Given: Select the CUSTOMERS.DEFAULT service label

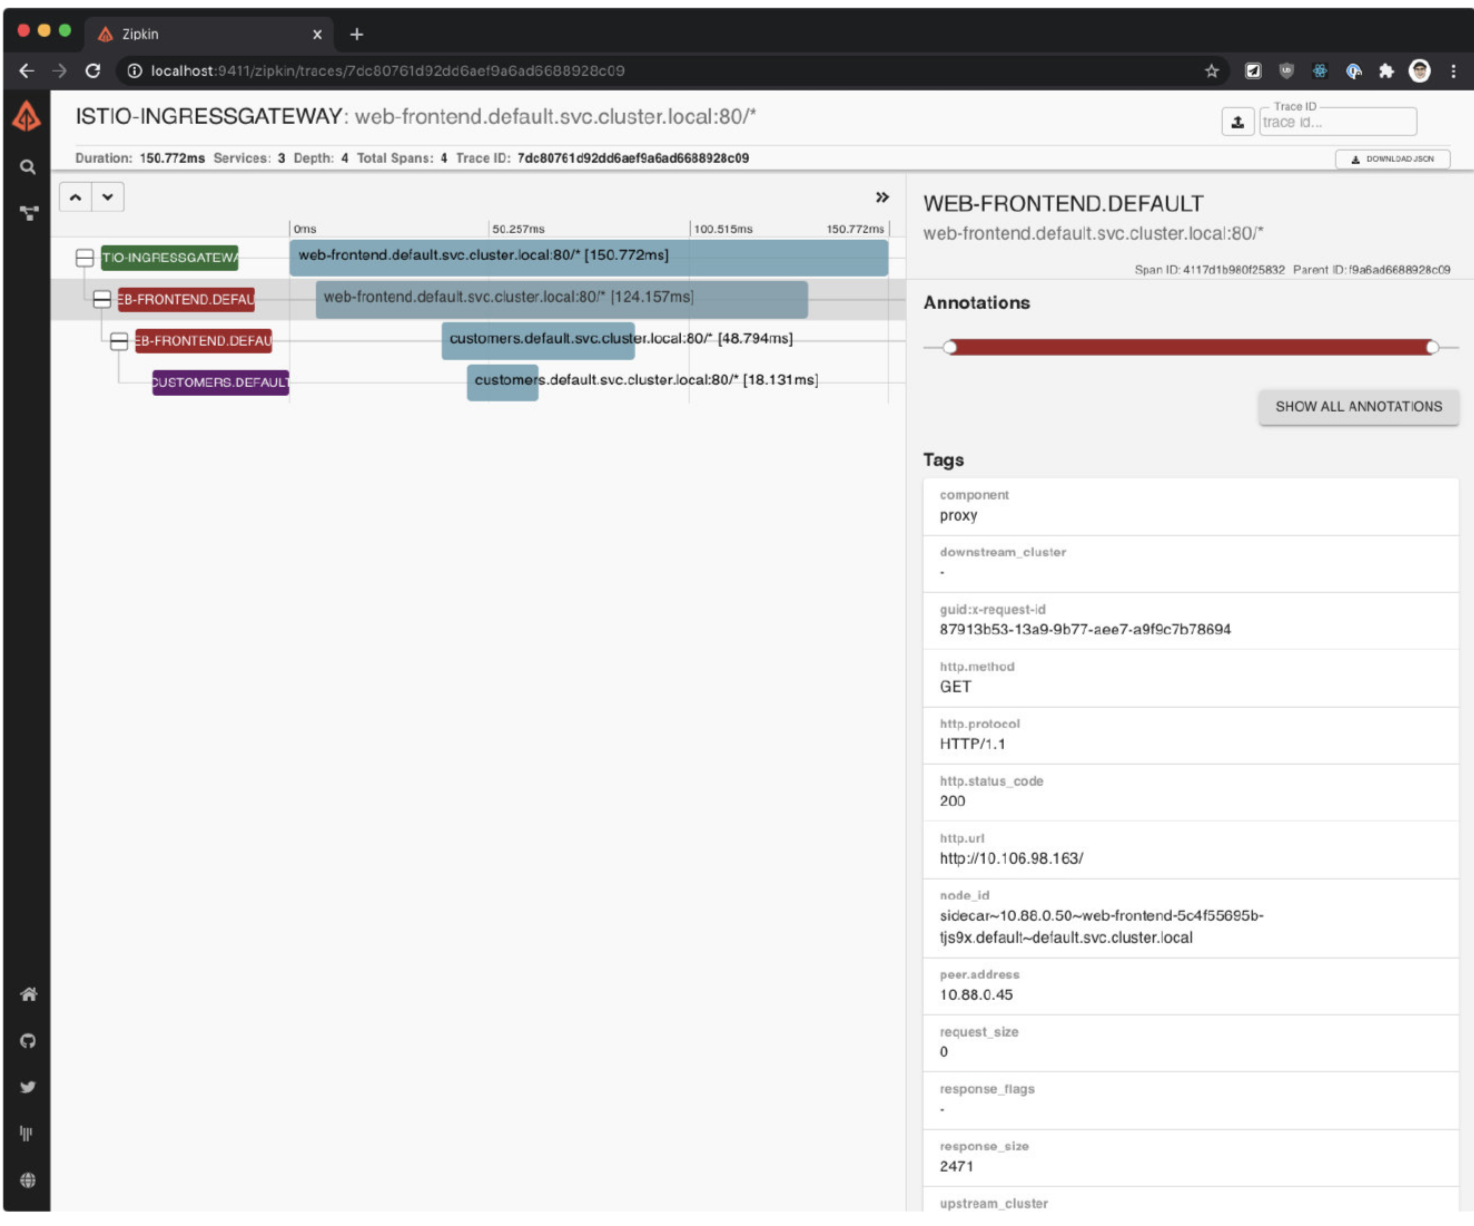Looking at the screenshot, I should [221, 383].
